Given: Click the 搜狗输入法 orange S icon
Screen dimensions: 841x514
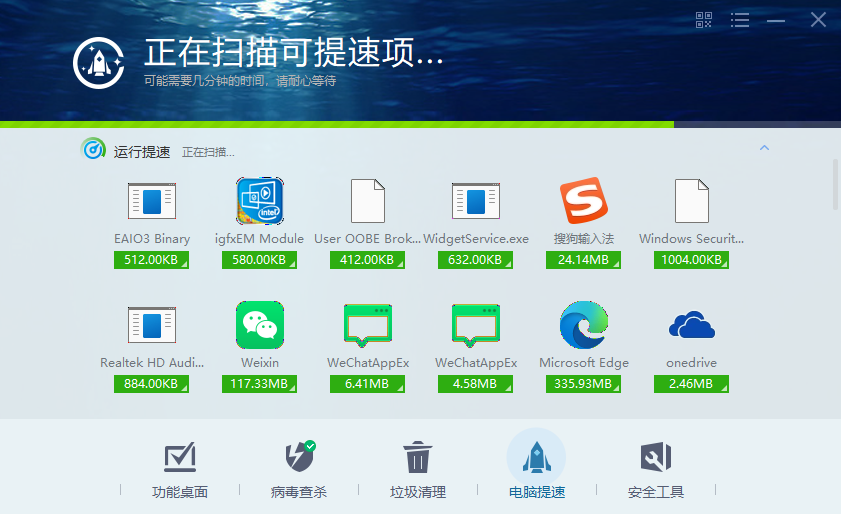Looking at the screenshot, I should (x=584, y=201).
